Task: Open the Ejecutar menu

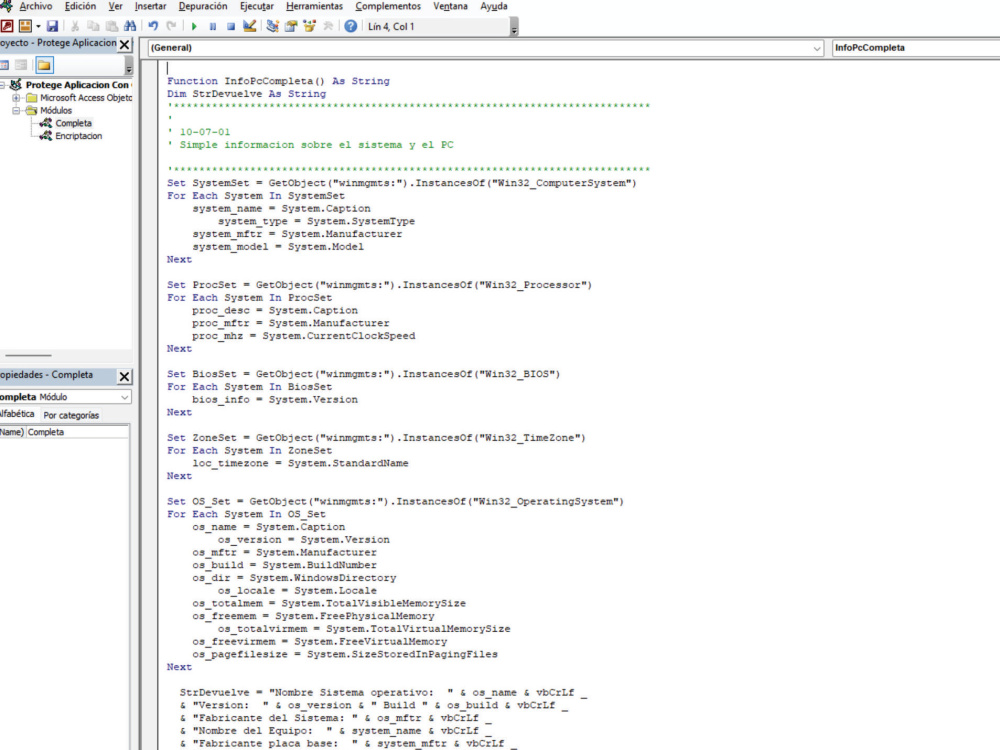Action: [x=256, y=6]
